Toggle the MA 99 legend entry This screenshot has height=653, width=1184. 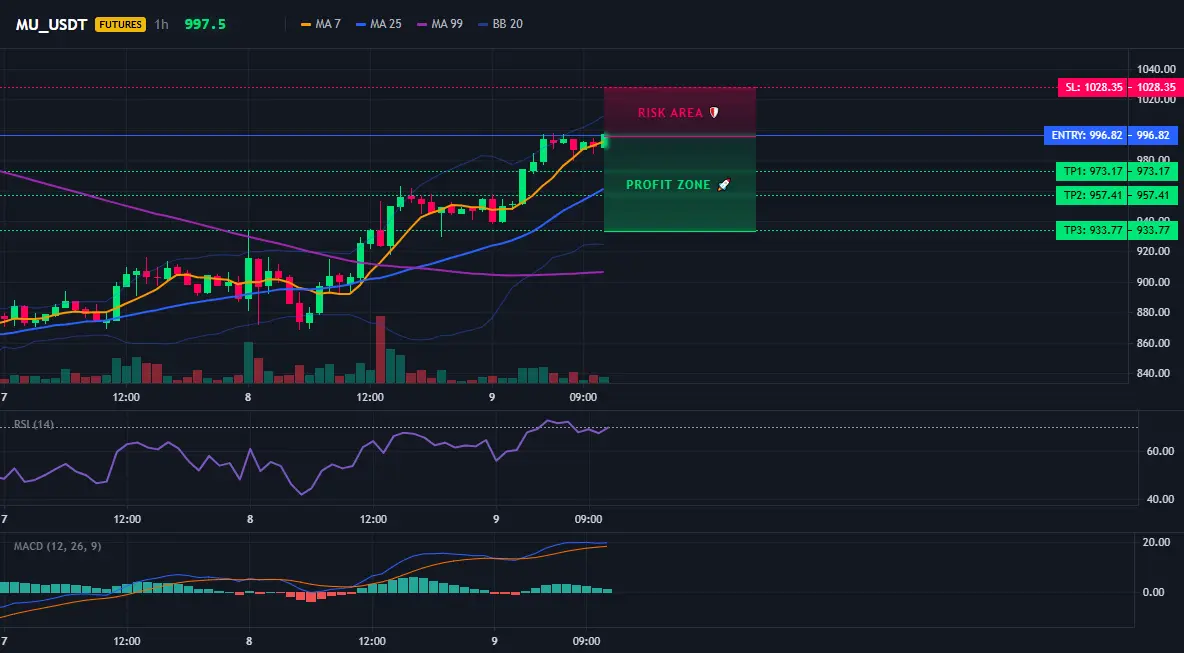point(439,24)
